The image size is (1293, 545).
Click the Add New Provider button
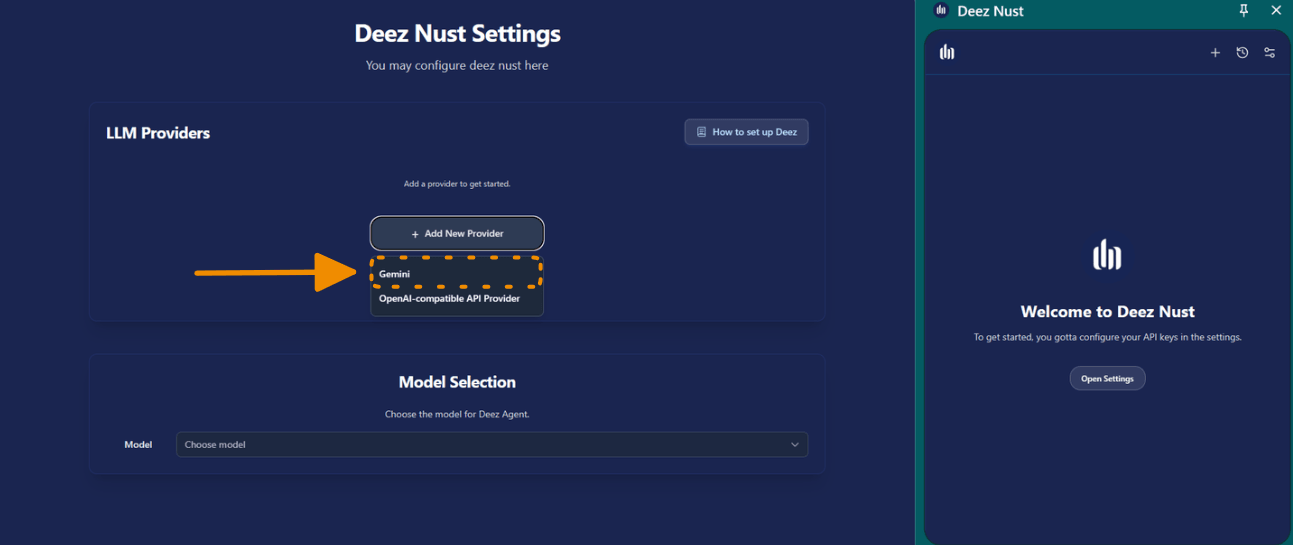pos(457,233)
